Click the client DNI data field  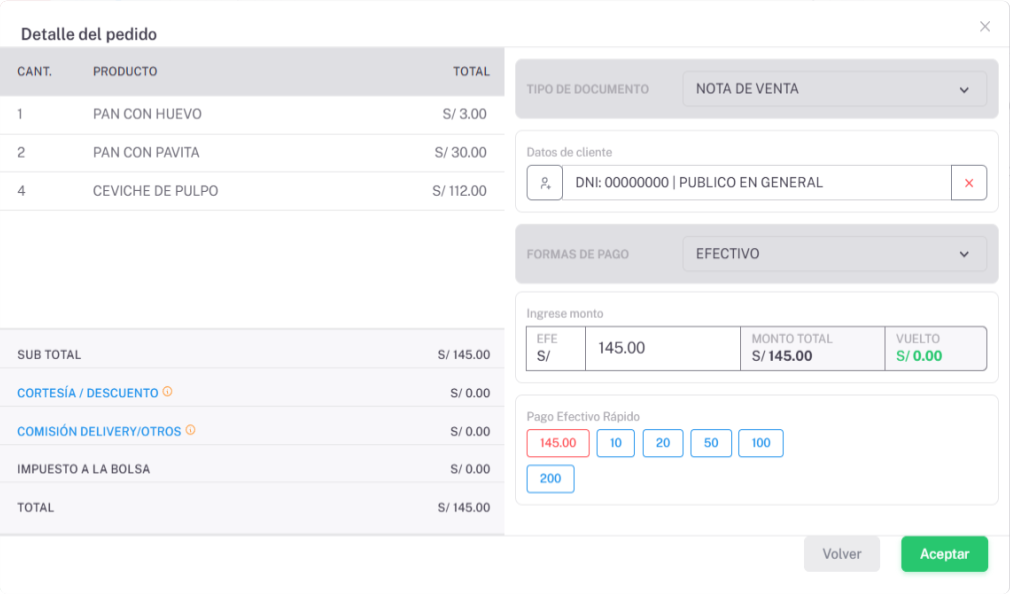pos(756,183)
